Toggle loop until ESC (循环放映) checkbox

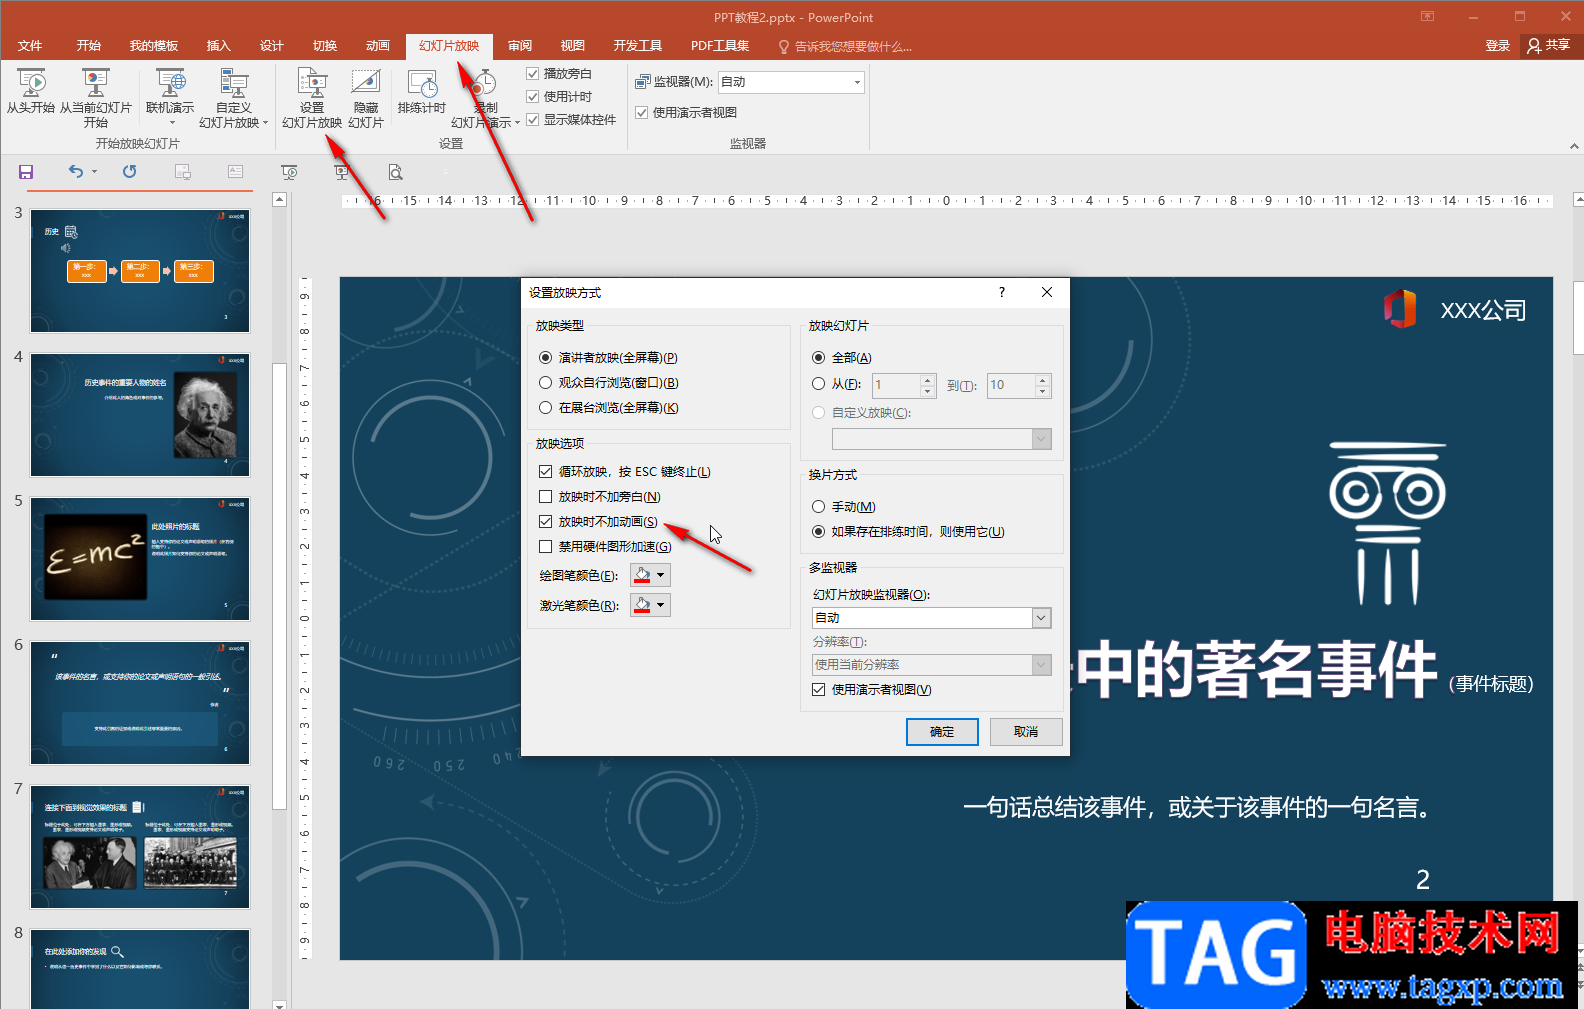(545, 471)
